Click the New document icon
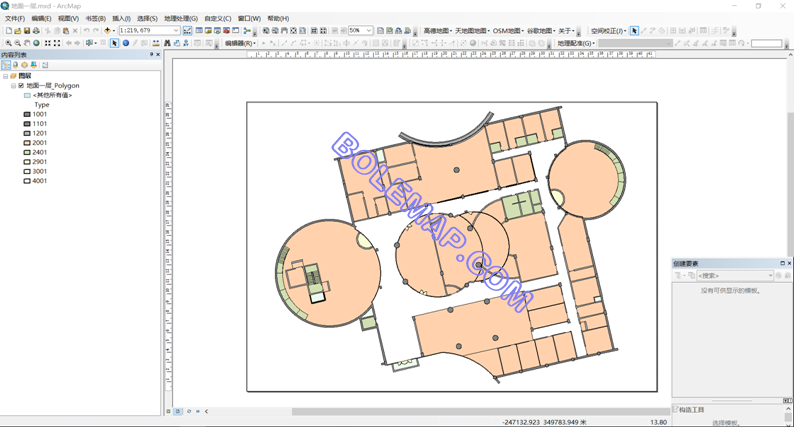Viewport: 794px width, 427px height. click(9, 31)
